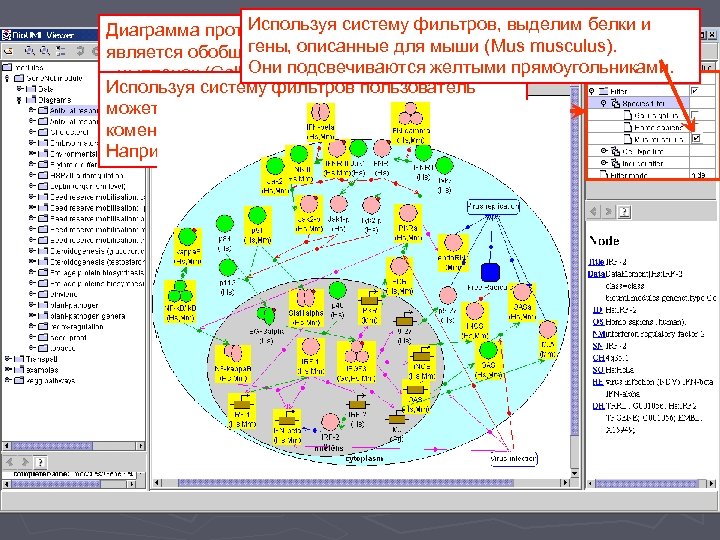Select the ISGF3 complex node
Screen dimensions: 720x540
[x=356, y=362]
